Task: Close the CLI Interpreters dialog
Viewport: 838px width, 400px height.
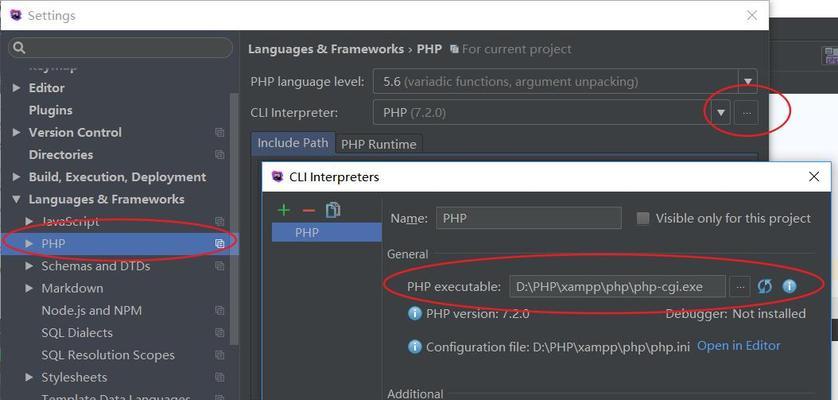Action: (x=813, y=176)
